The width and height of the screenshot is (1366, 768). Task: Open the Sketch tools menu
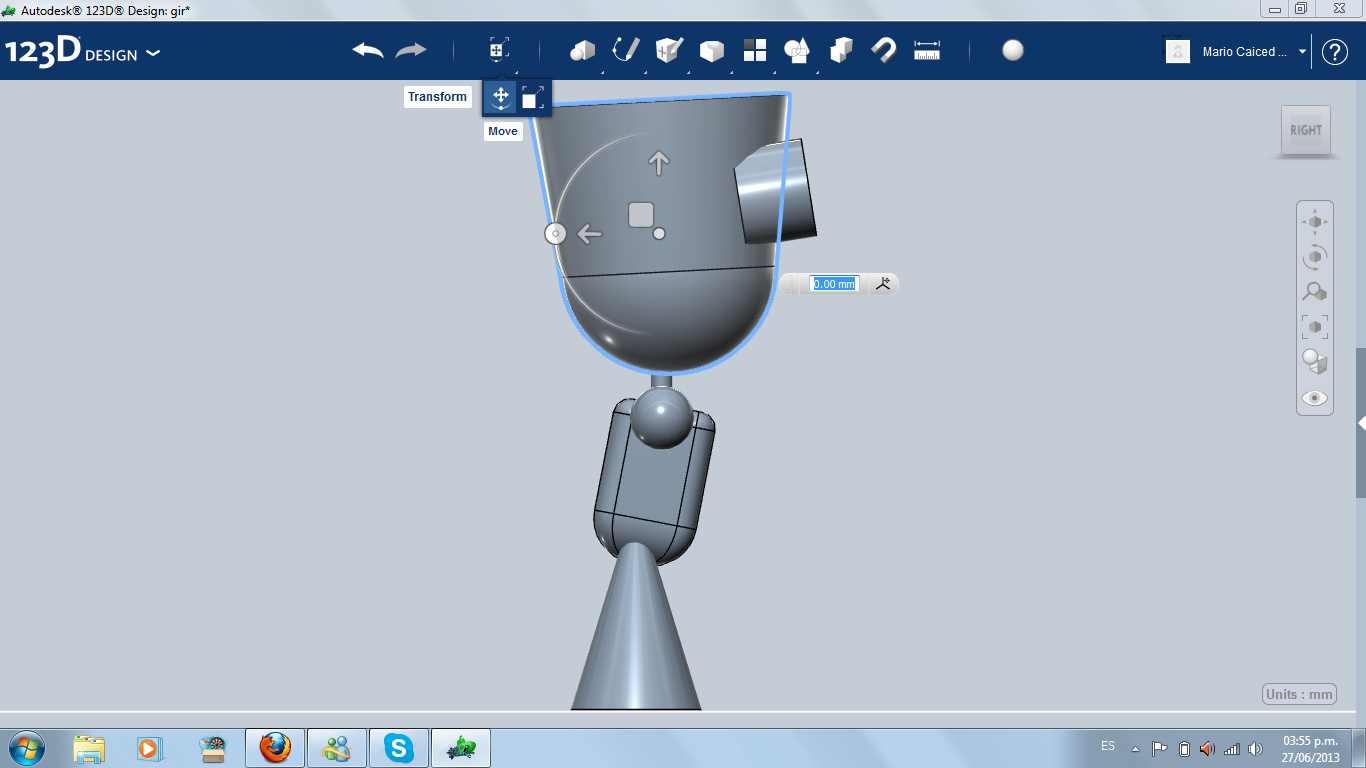click(x=626, y=50)
